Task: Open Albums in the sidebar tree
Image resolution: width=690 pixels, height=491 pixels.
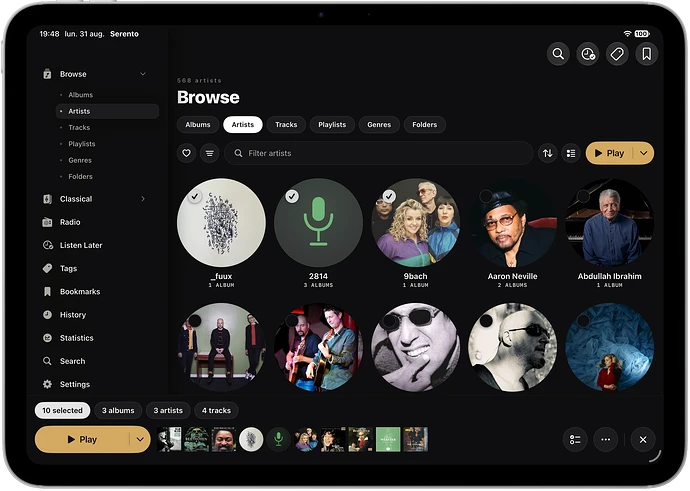Action: (x=81, y=95)
